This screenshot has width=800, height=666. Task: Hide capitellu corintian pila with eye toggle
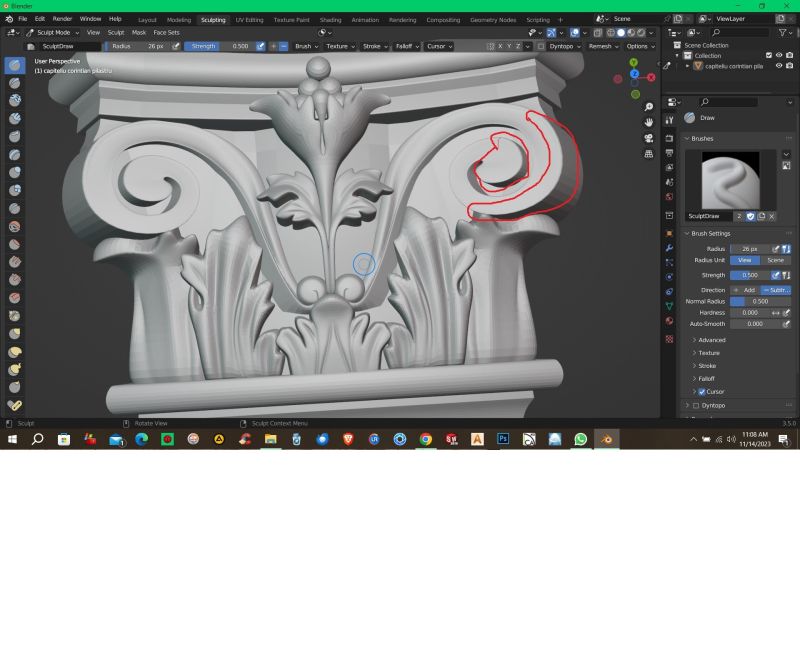(779, 66)
